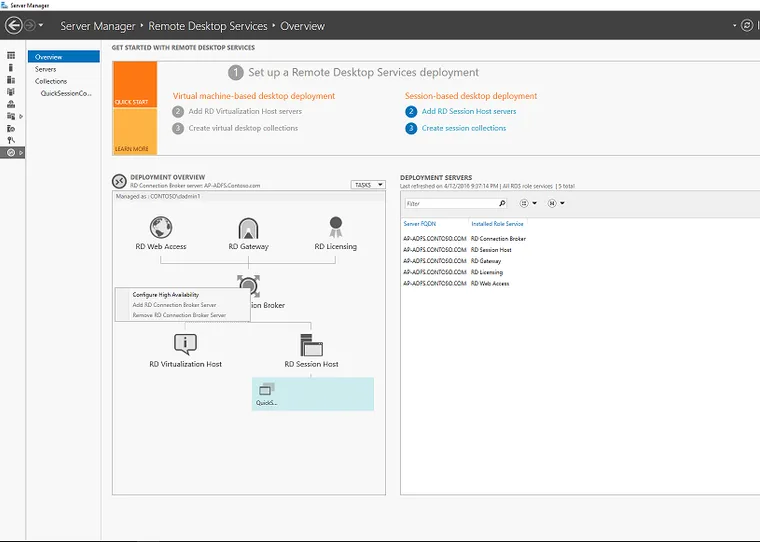Select the RD Session Host server row
760x542 pixels.
(x=457, y=250)
